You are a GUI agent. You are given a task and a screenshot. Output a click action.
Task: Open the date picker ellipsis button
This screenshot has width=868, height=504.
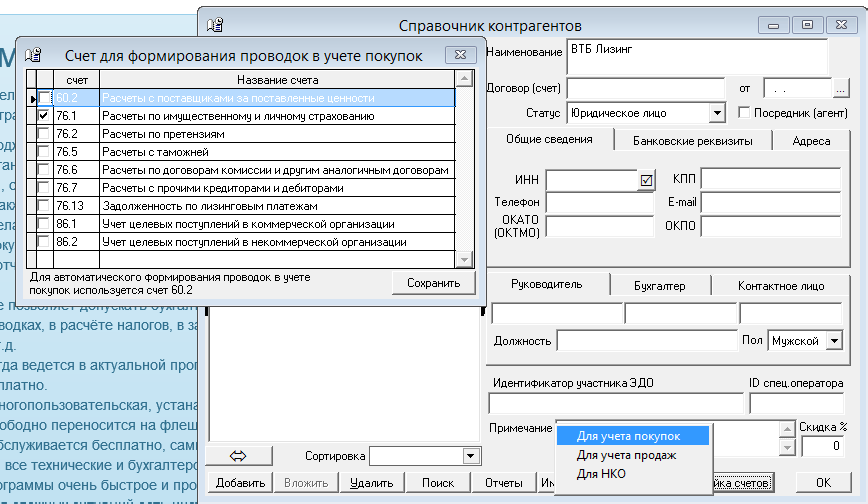pos(840,89)
